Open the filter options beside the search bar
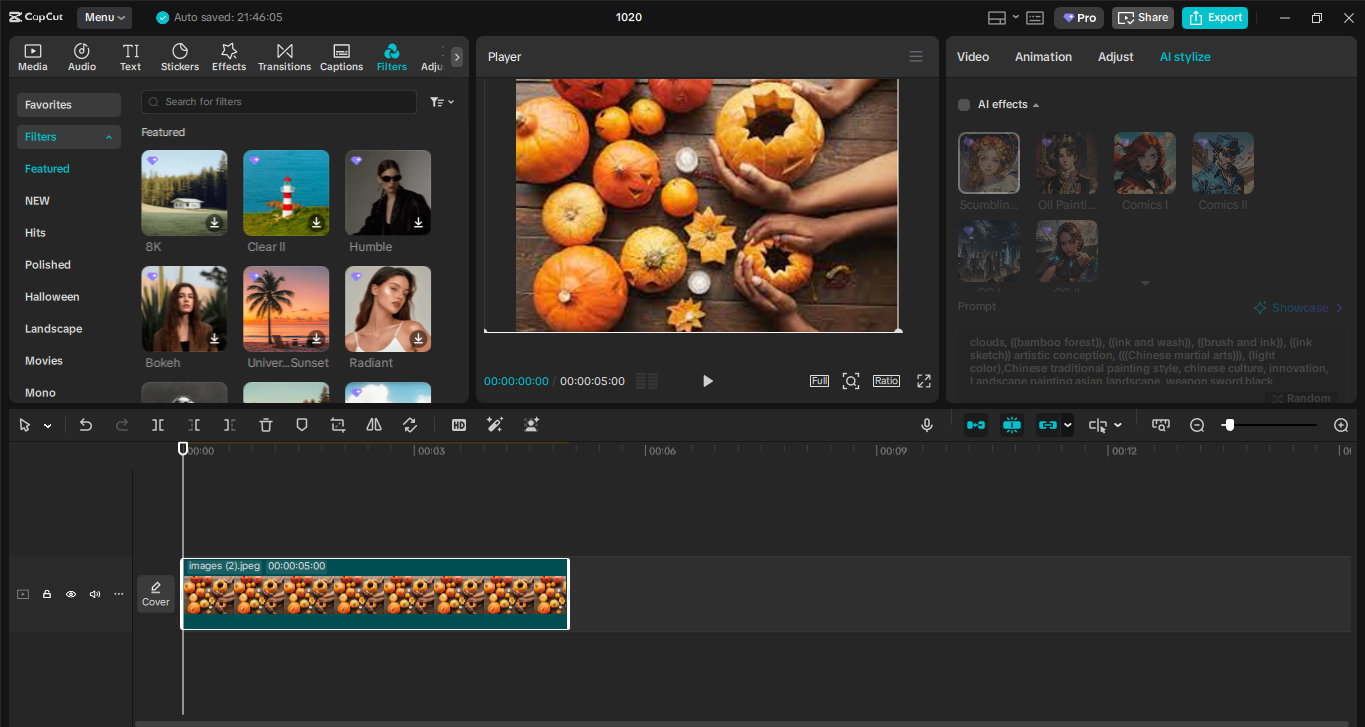The width and height of the screenshot is (1365, 727). (x=441, y=101)
